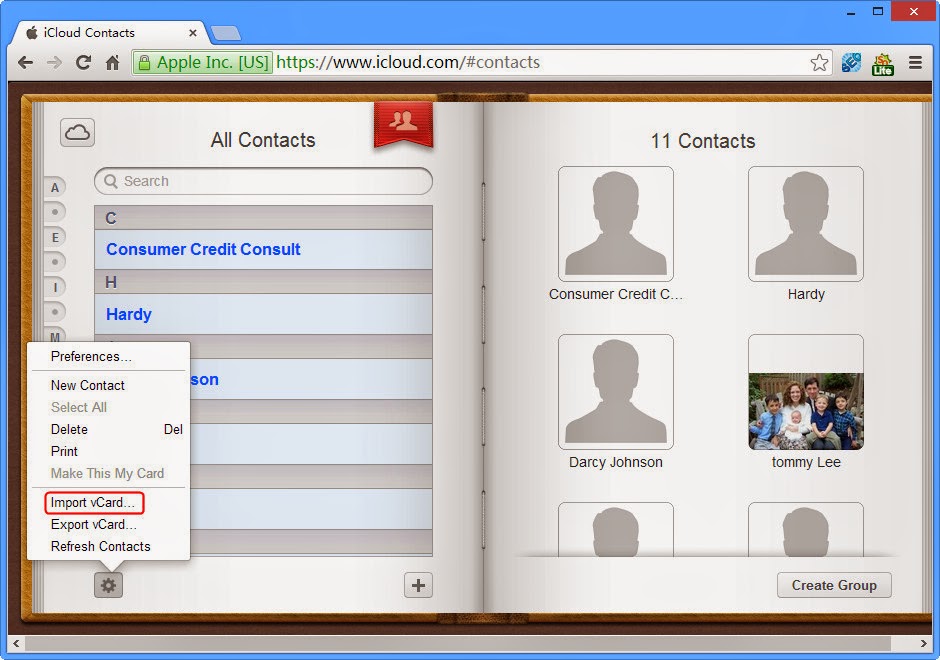940x660 pixels.
Task: Open tommy Lee family photo thumbnail
Action: [806, 392]
